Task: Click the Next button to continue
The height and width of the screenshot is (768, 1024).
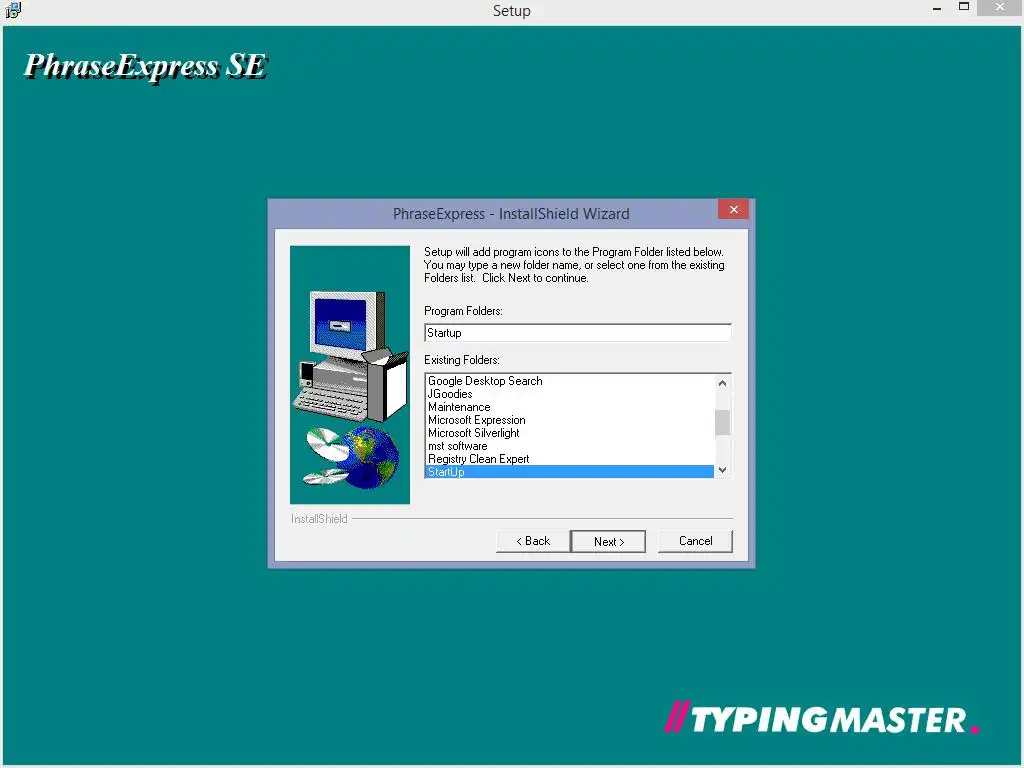Action: 608,541
